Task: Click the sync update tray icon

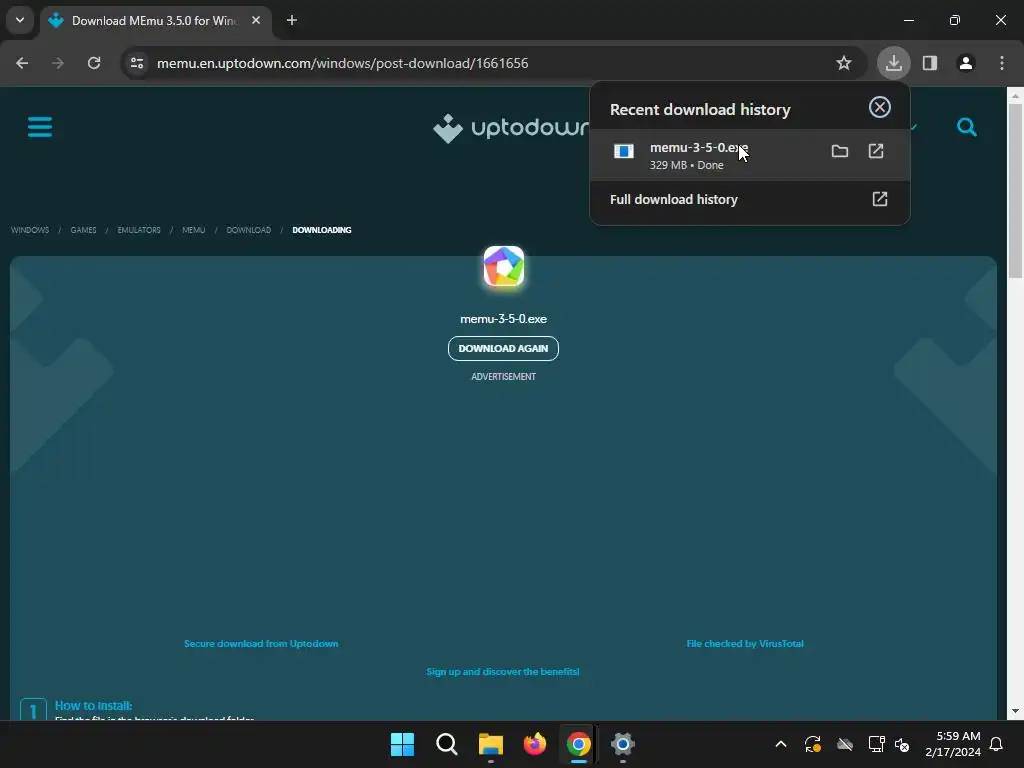Action: click(x=812, y=744)
